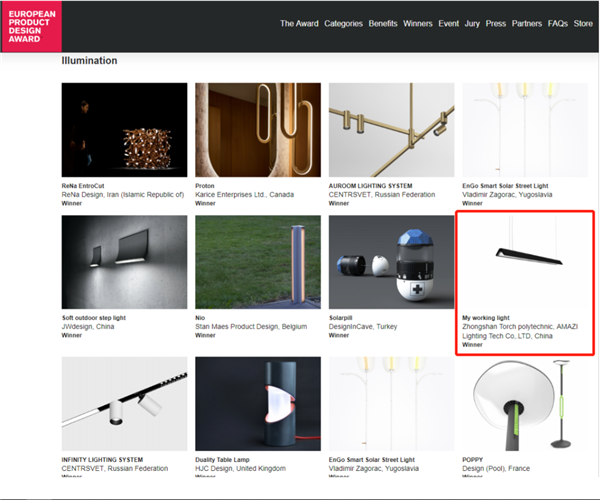Click Stan Maes Product Design, Belgium text
Screen dimensions: 600x500
(251, 327)
